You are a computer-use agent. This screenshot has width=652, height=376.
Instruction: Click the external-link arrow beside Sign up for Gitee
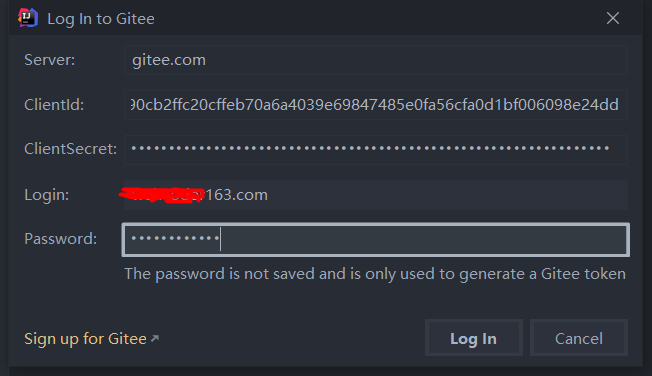155,338
